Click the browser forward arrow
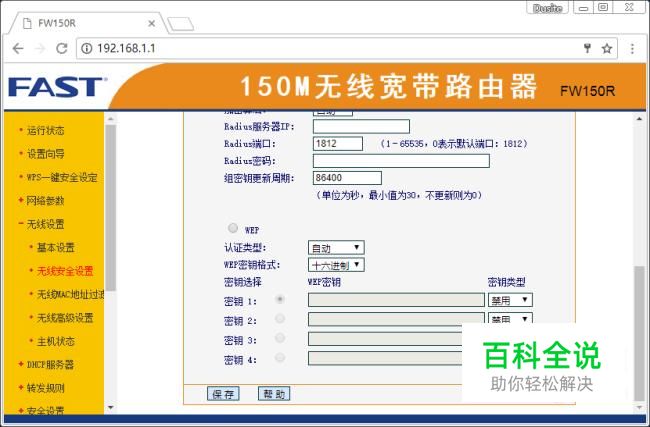 [x=40, y=49]
